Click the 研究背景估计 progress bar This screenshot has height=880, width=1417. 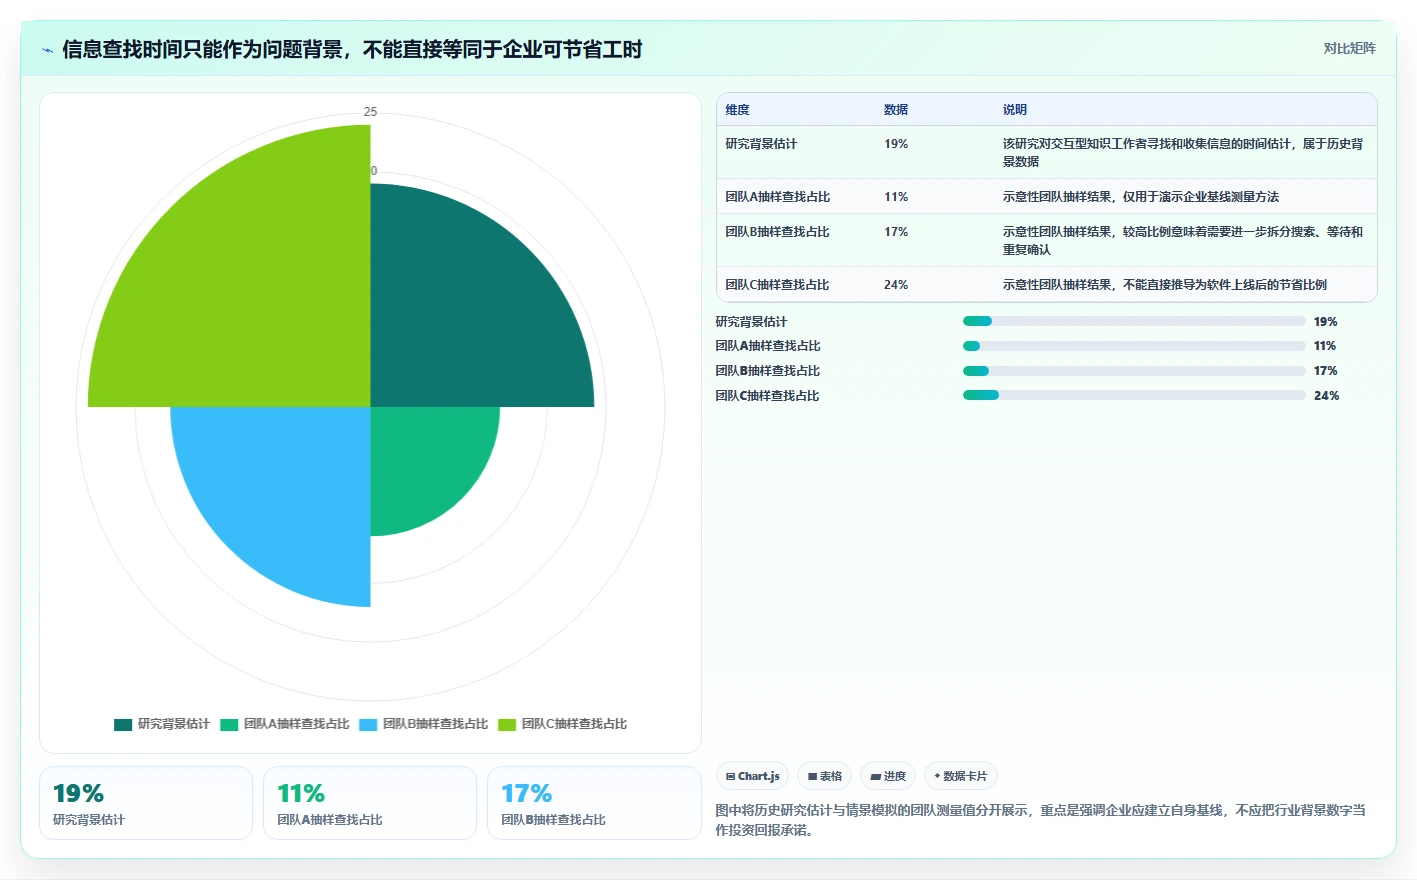click(x=1134, y=321)
